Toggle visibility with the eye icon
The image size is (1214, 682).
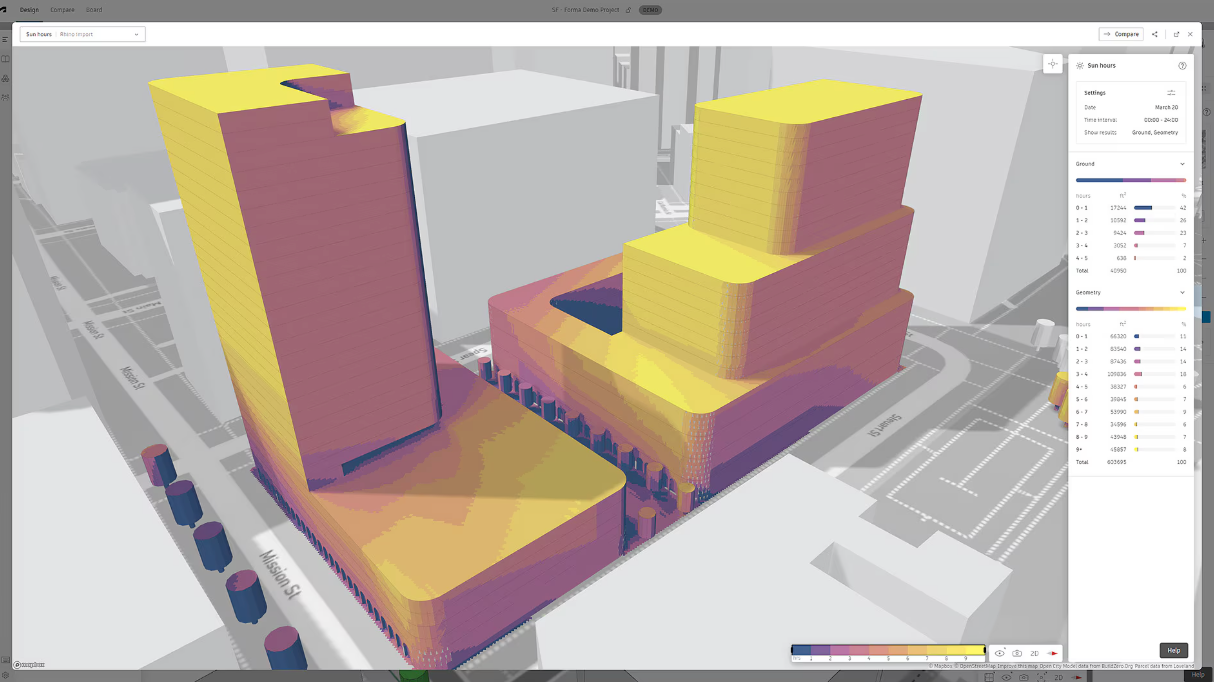pos(999,653)
